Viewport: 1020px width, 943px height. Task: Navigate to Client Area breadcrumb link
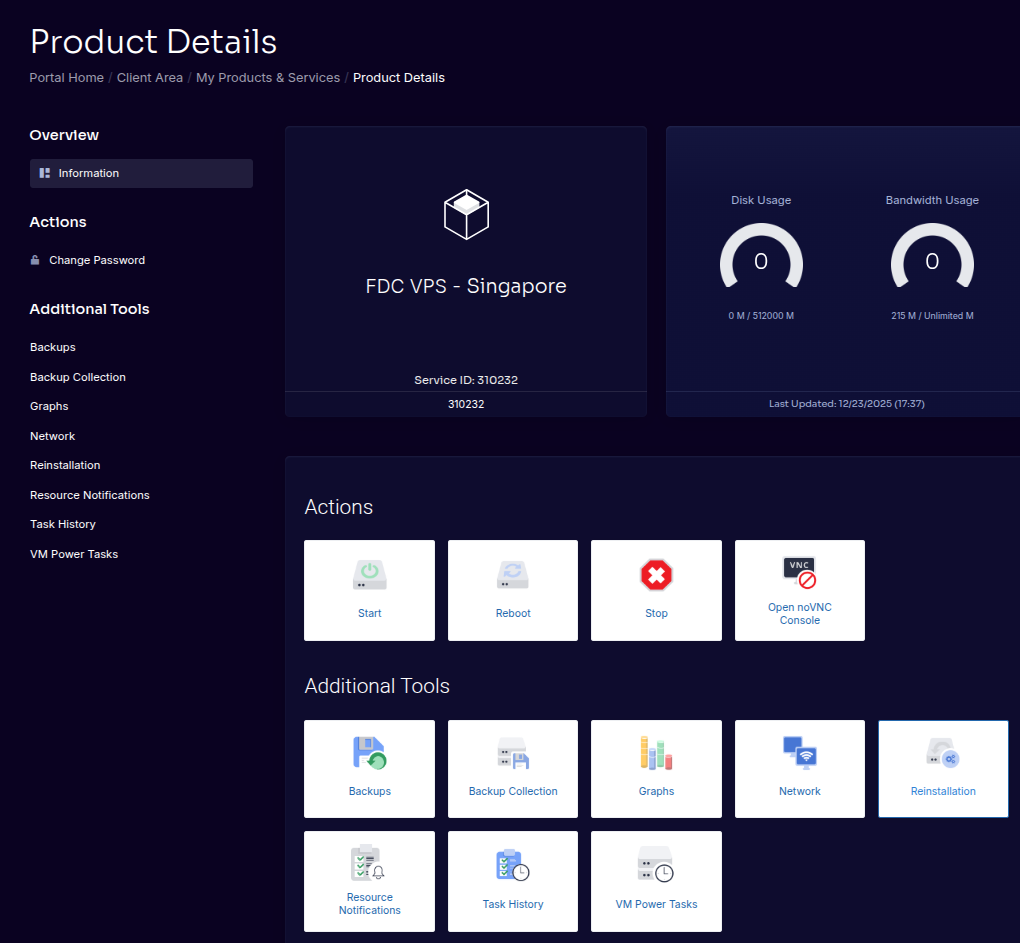coord(150,78)
